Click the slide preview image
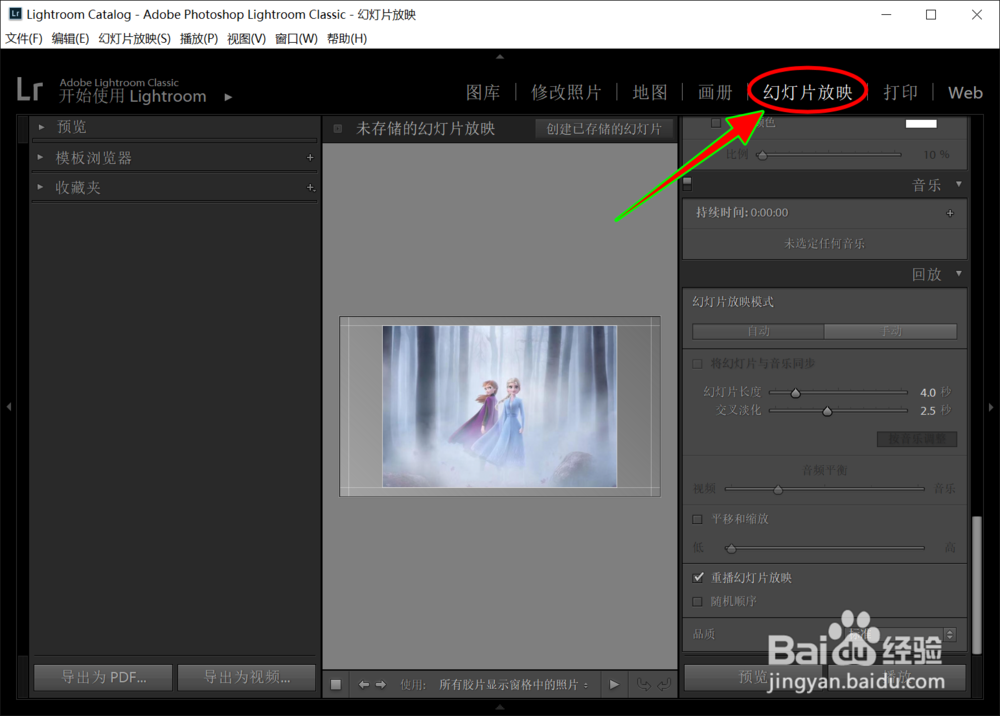The height and width of the screenshot is (716, 1000). click(499, 406)
